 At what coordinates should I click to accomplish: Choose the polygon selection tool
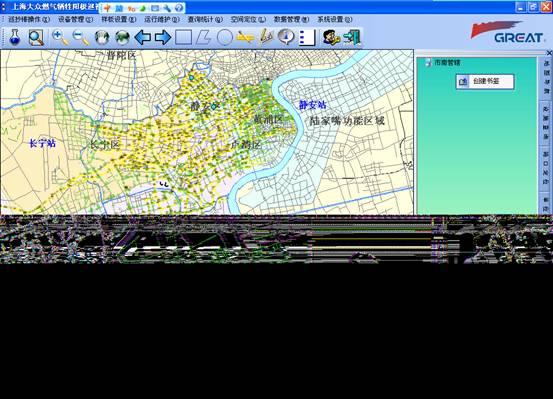click(203, 37)
